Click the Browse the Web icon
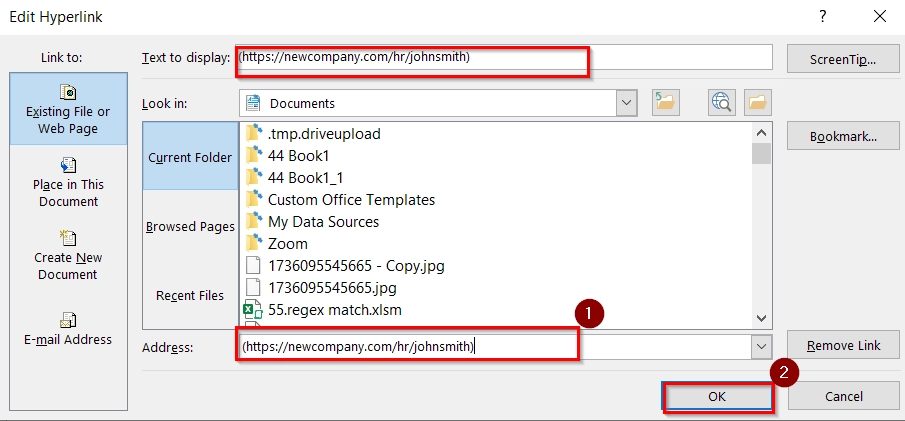The height and width of the screenshot is (421, 905). 722,102
